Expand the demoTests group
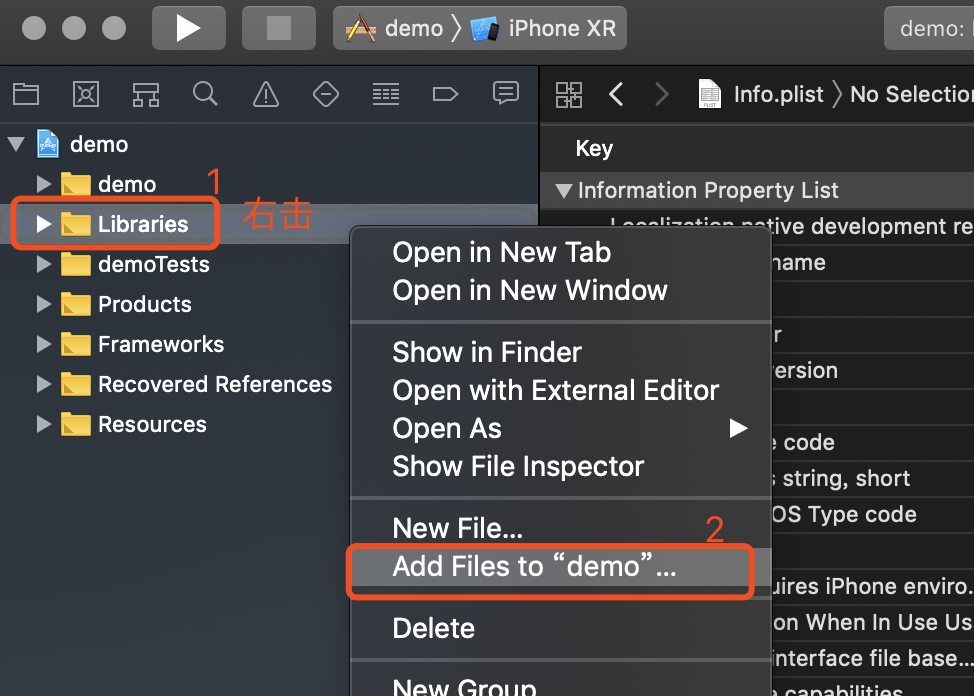This screenshot has height=696, width=974. [43, 264]
